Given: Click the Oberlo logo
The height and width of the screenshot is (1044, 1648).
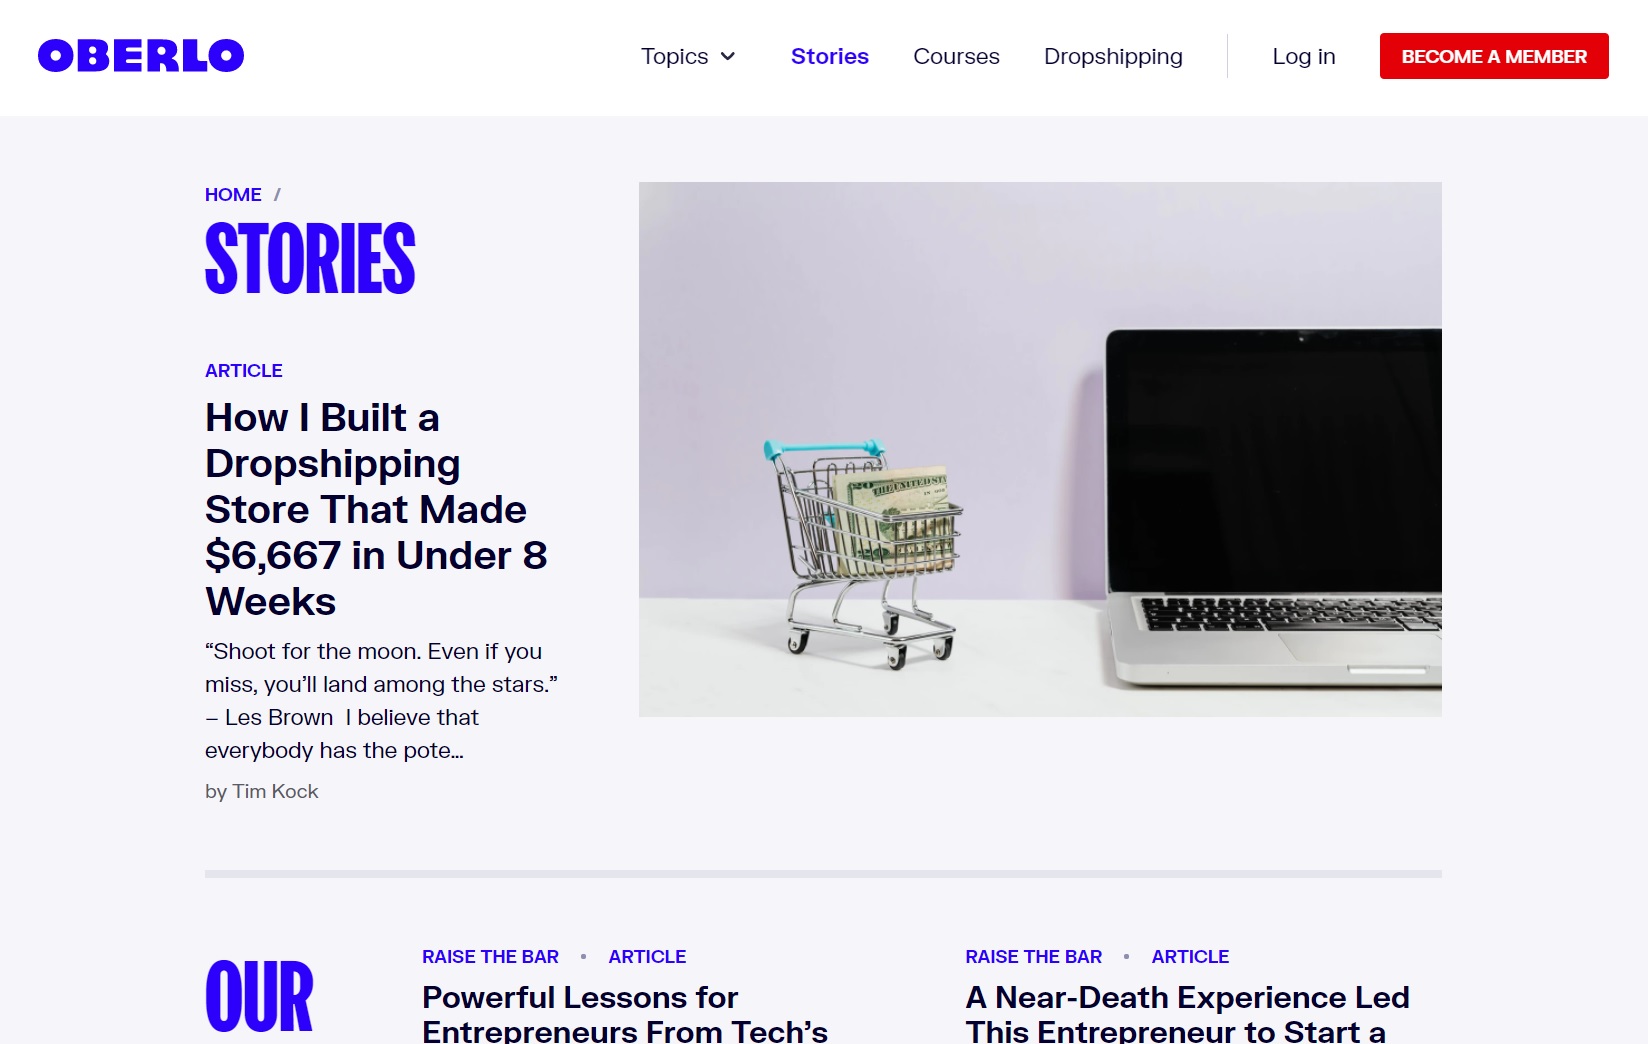Looking at the screenshot, I should [141, 56].
